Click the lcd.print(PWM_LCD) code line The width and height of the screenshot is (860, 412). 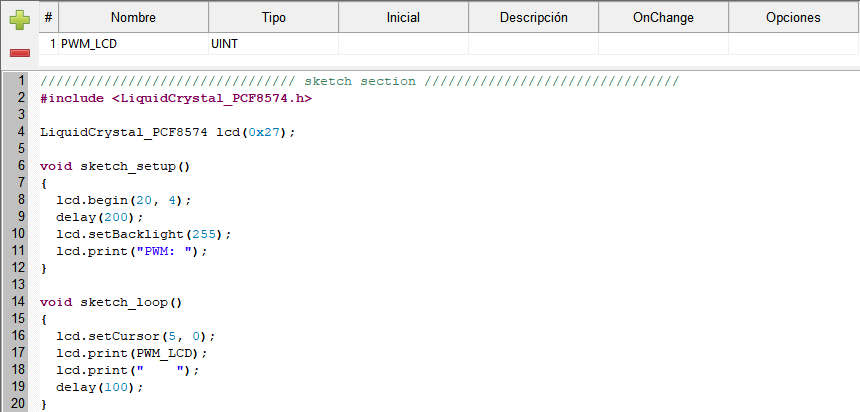(132, 353)
